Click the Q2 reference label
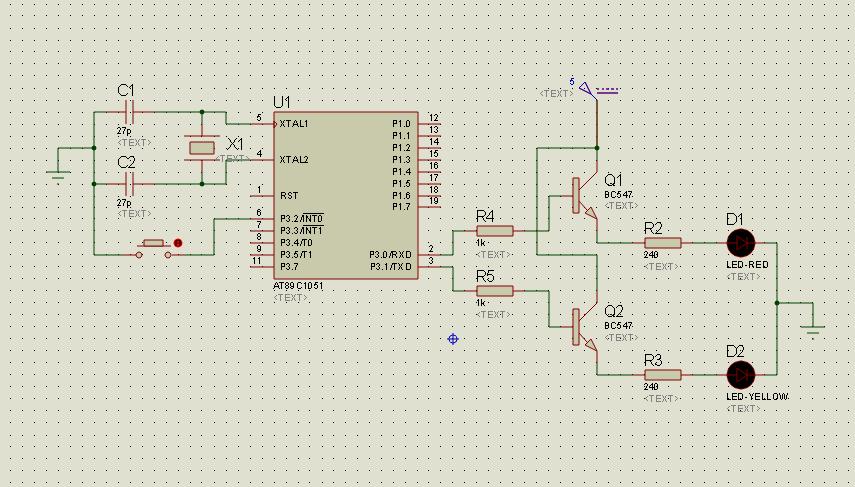This screenshot has width=855, height=487. click(x=613, y=311)
